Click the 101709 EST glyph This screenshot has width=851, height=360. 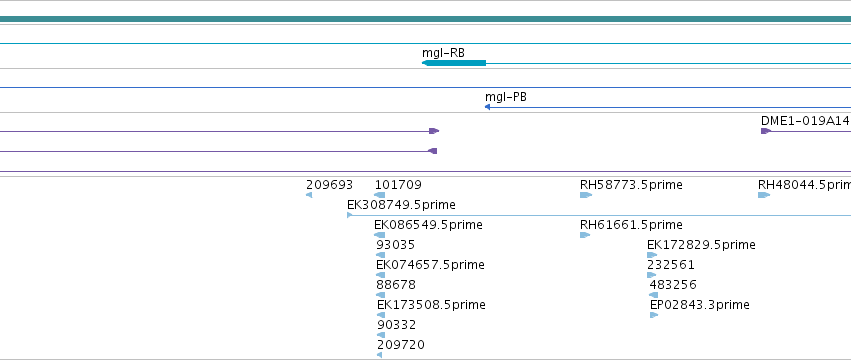[x=380, y=195]
